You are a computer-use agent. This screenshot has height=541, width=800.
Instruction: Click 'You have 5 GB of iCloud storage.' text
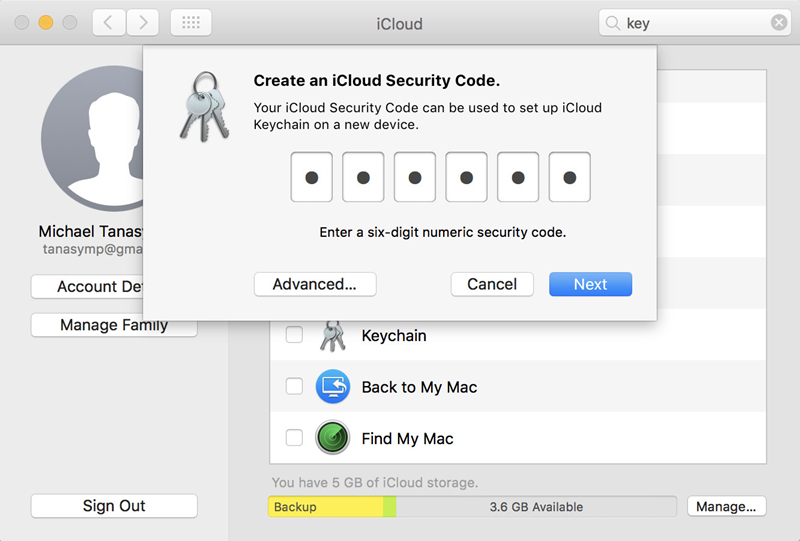click(375, 482)
